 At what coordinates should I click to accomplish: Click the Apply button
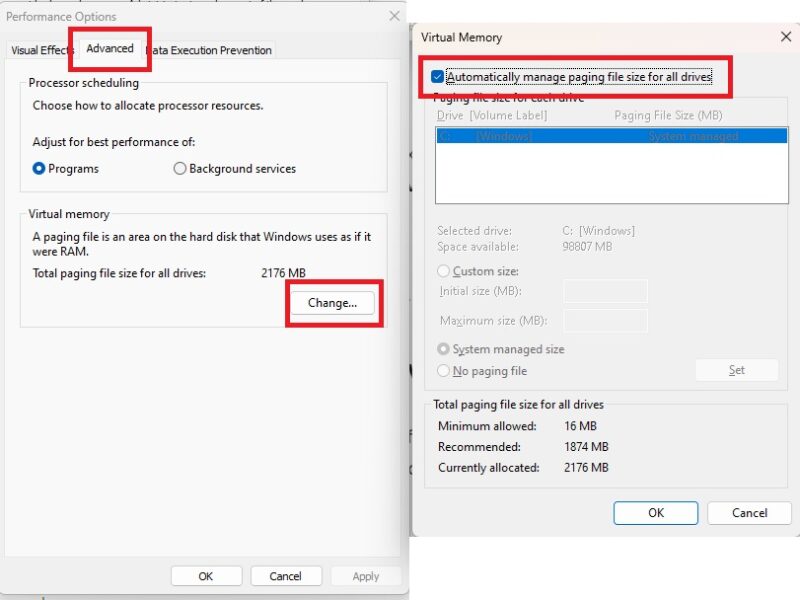366,575
